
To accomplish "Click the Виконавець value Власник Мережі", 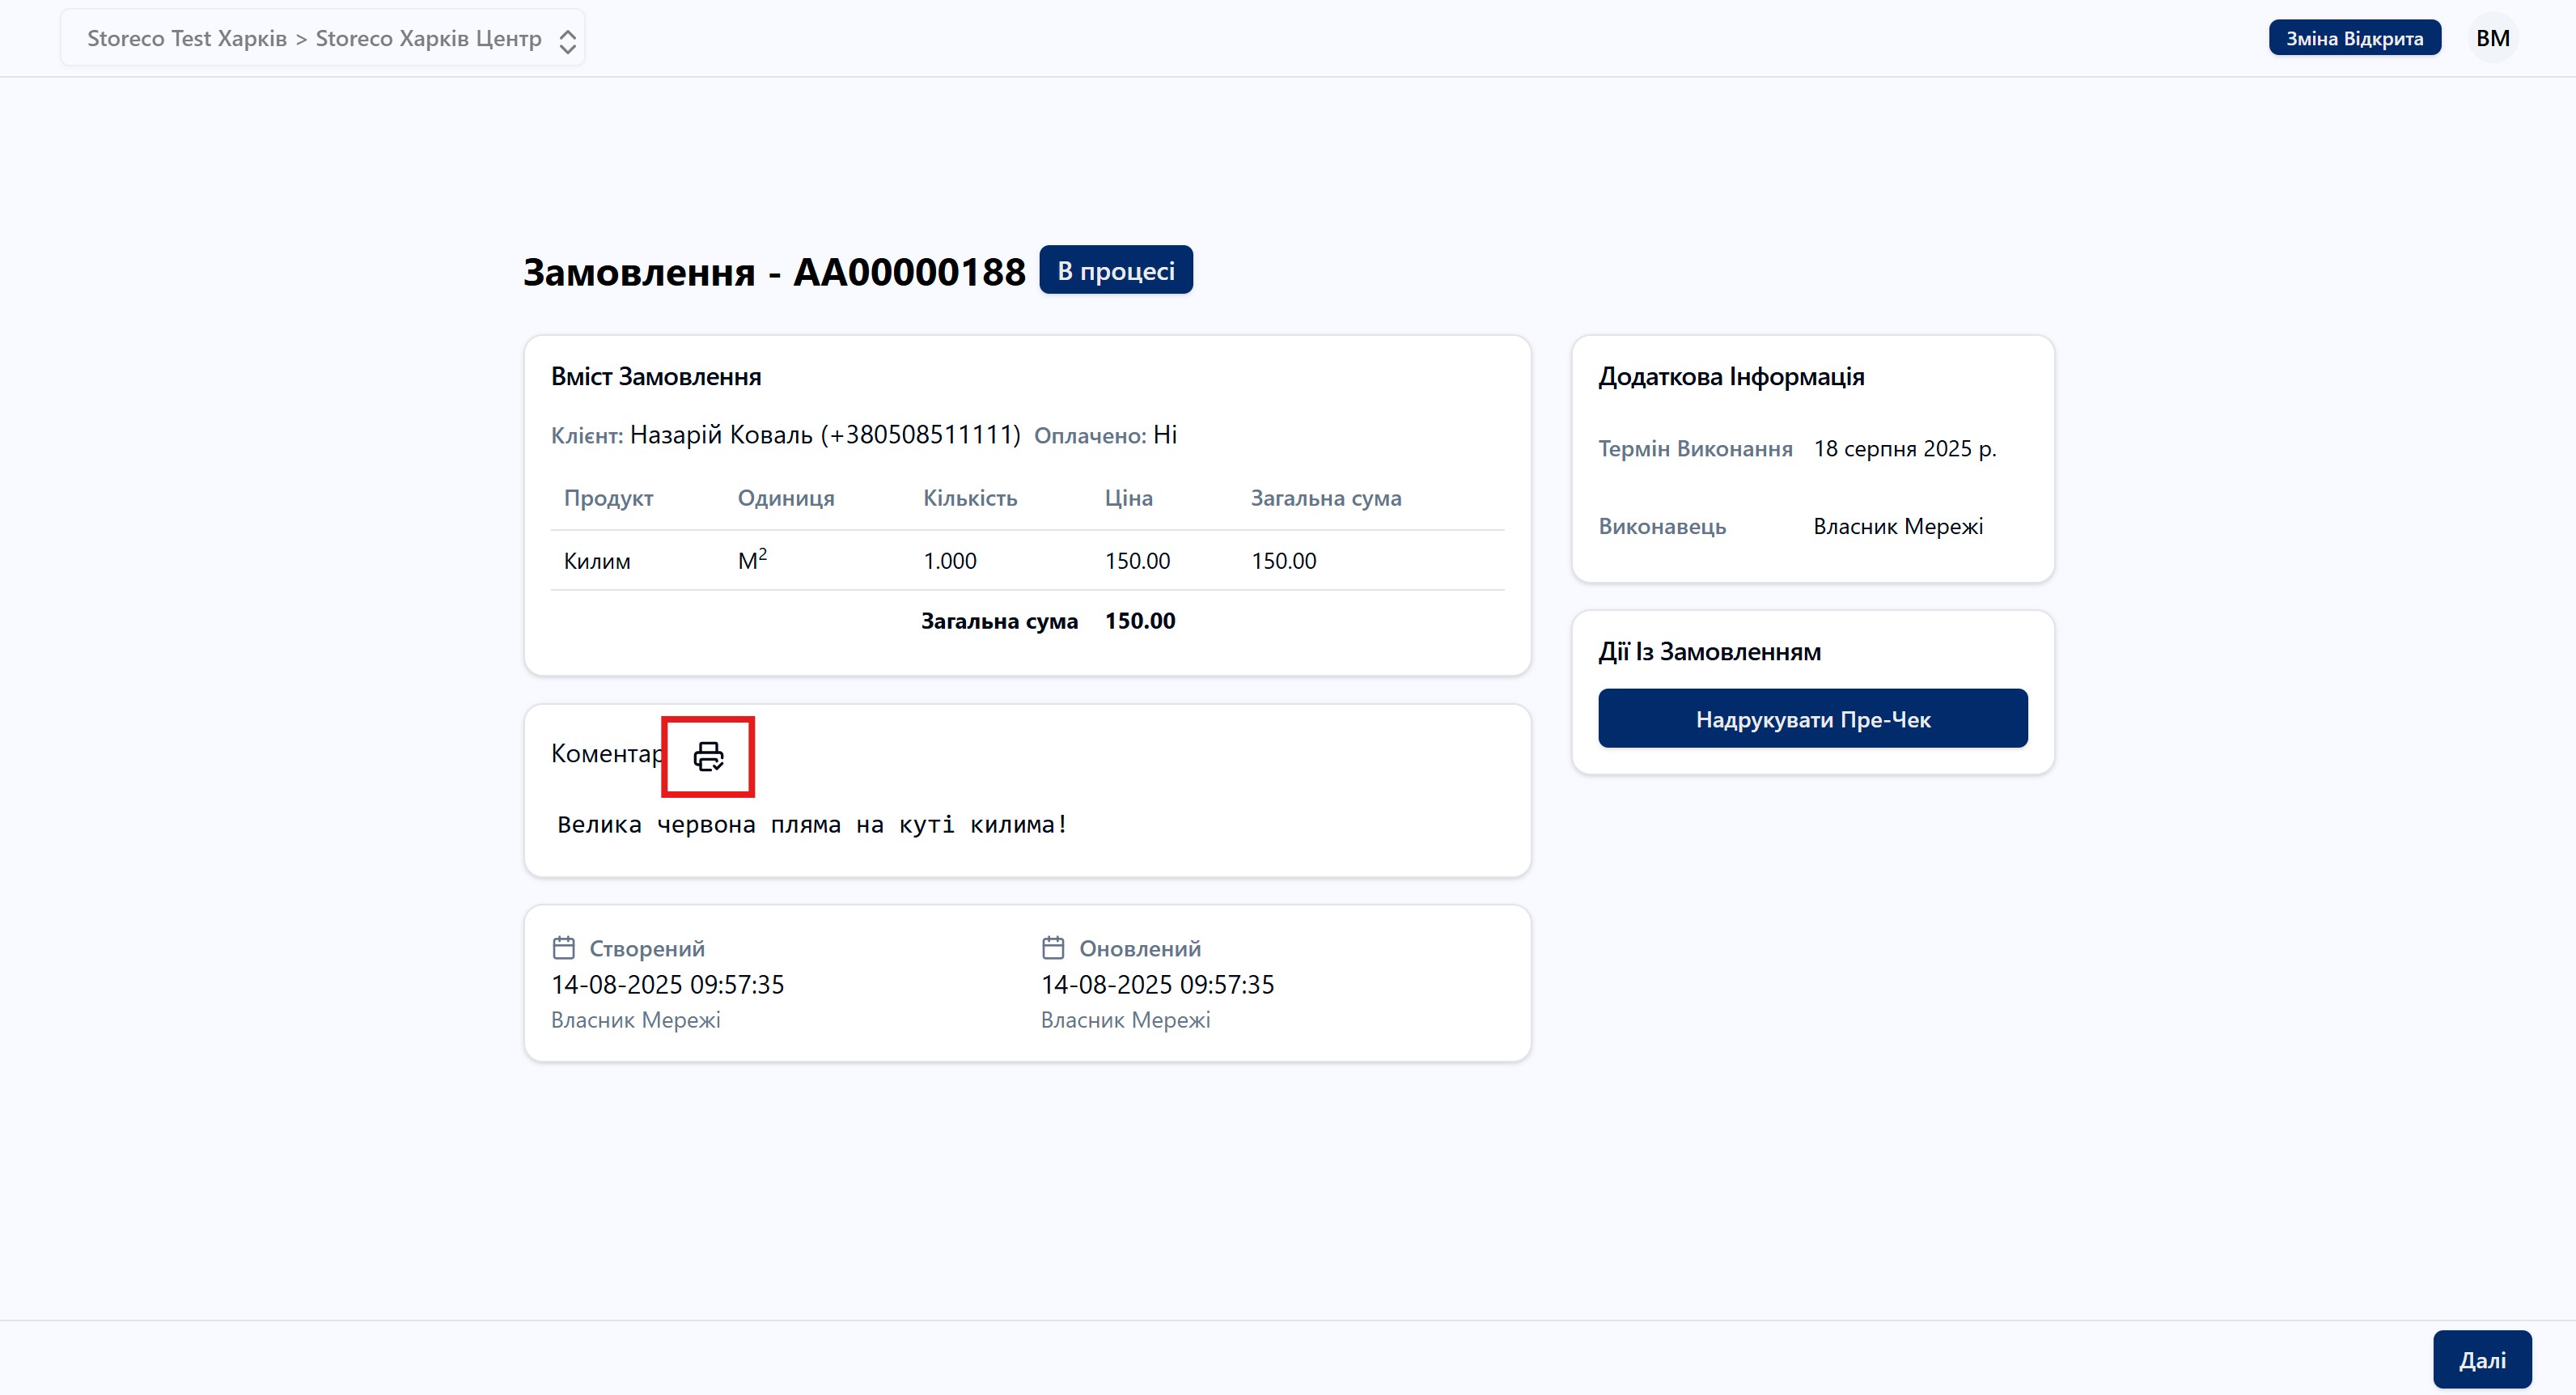I will point(1897,526).
